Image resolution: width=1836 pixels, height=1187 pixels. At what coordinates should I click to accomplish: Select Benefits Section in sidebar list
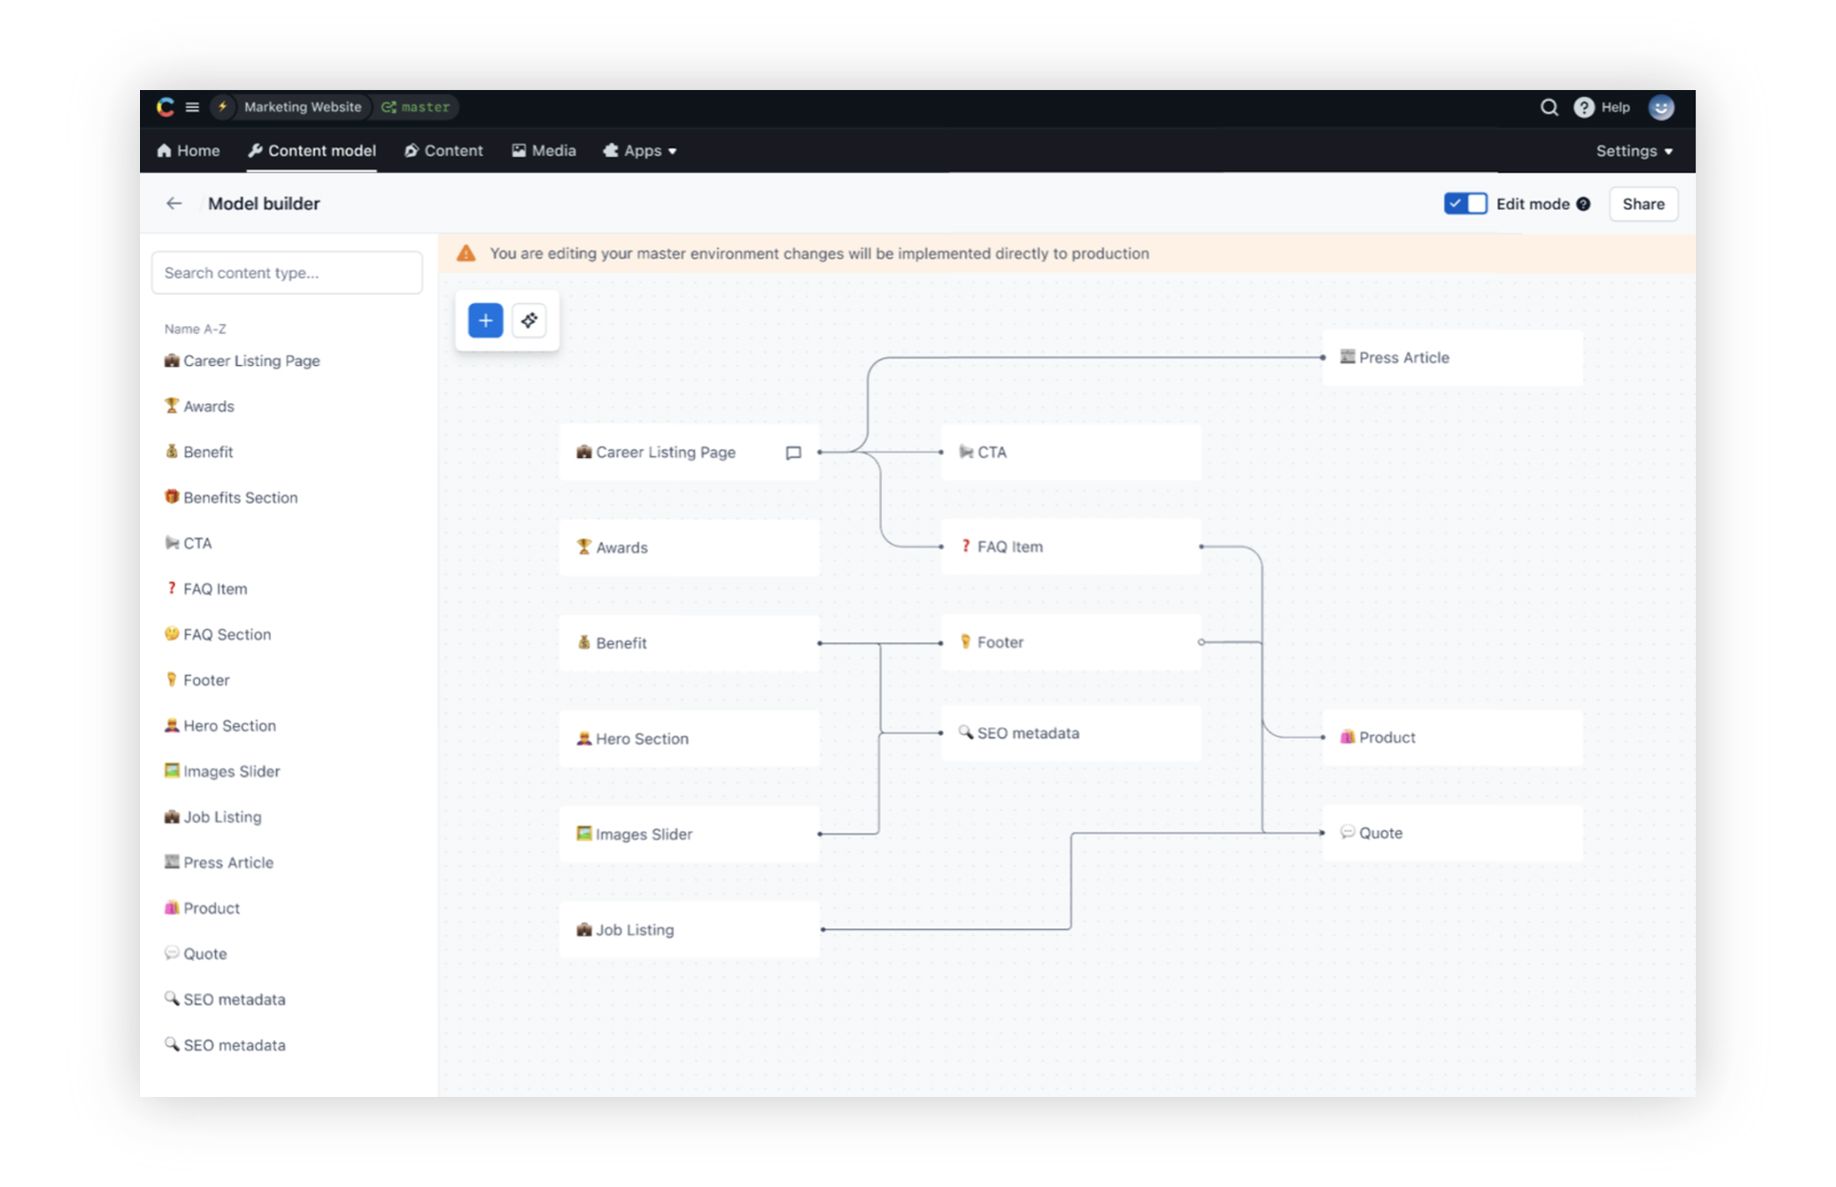231,497
